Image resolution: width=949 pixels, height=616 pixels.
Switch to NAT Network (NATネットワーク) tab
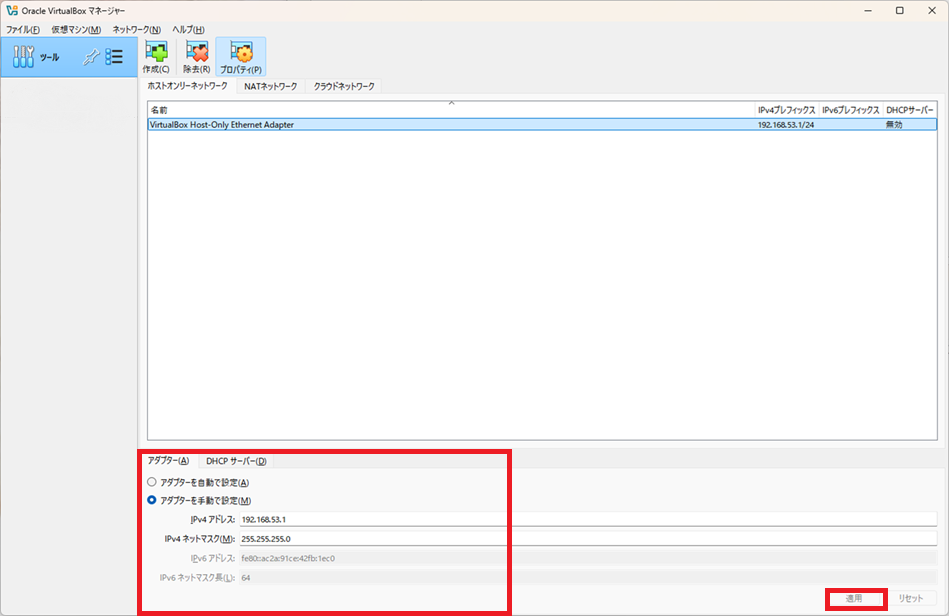[x=271, y=87]
